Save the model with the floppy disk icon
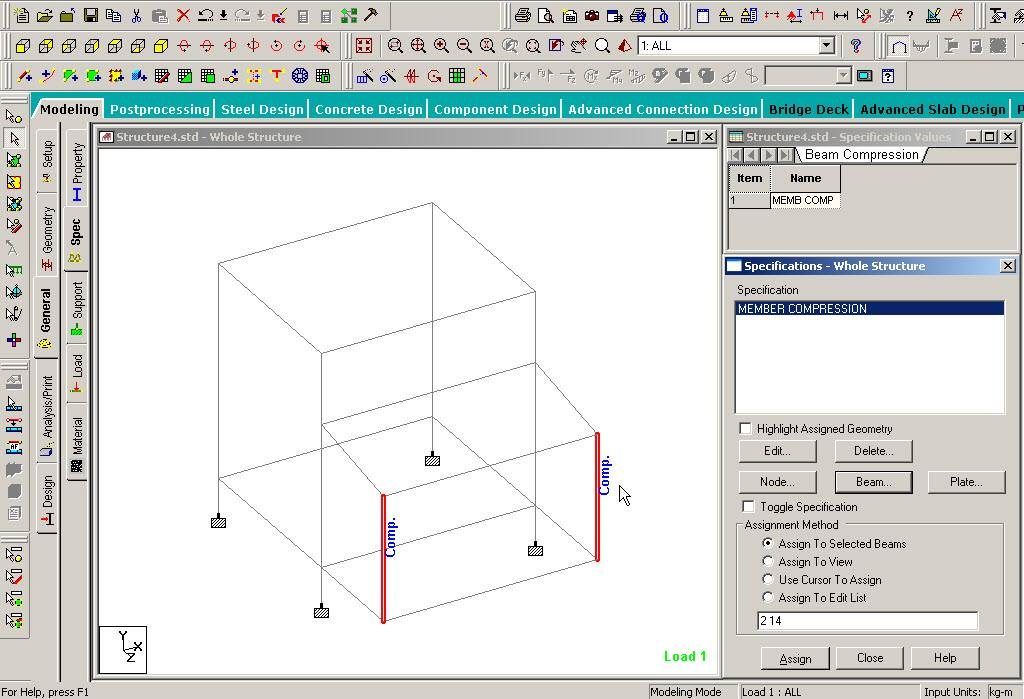Viewport: 1024px width, 699px height. point(91,15)
